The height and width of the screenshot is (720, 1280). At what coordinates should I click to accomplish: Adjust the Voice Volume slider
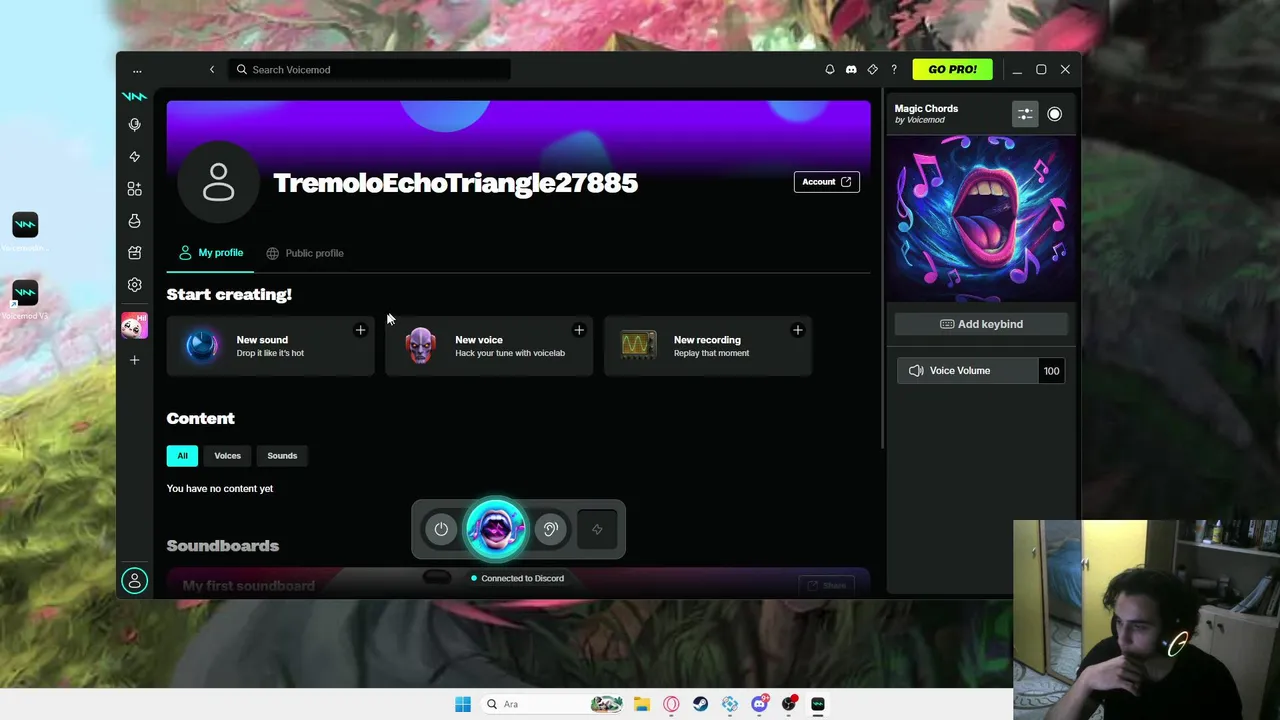pos(967,371)
